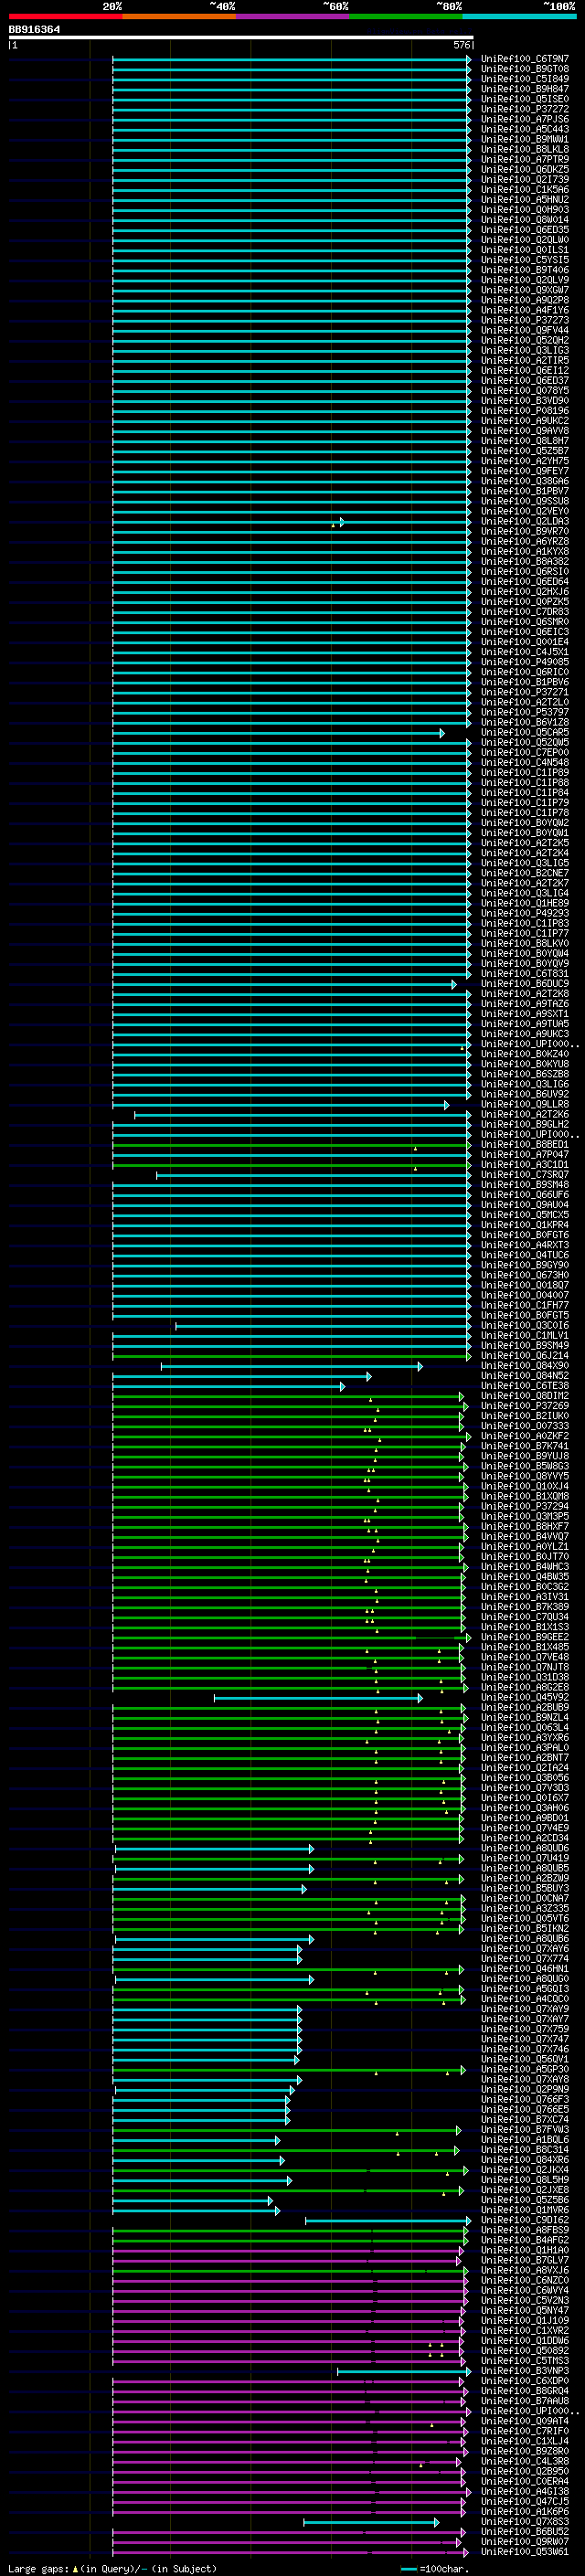Open hit UniRef100_B9GT08
Viewport: 585px width, 2576px height.
click(x=525, y=69)
